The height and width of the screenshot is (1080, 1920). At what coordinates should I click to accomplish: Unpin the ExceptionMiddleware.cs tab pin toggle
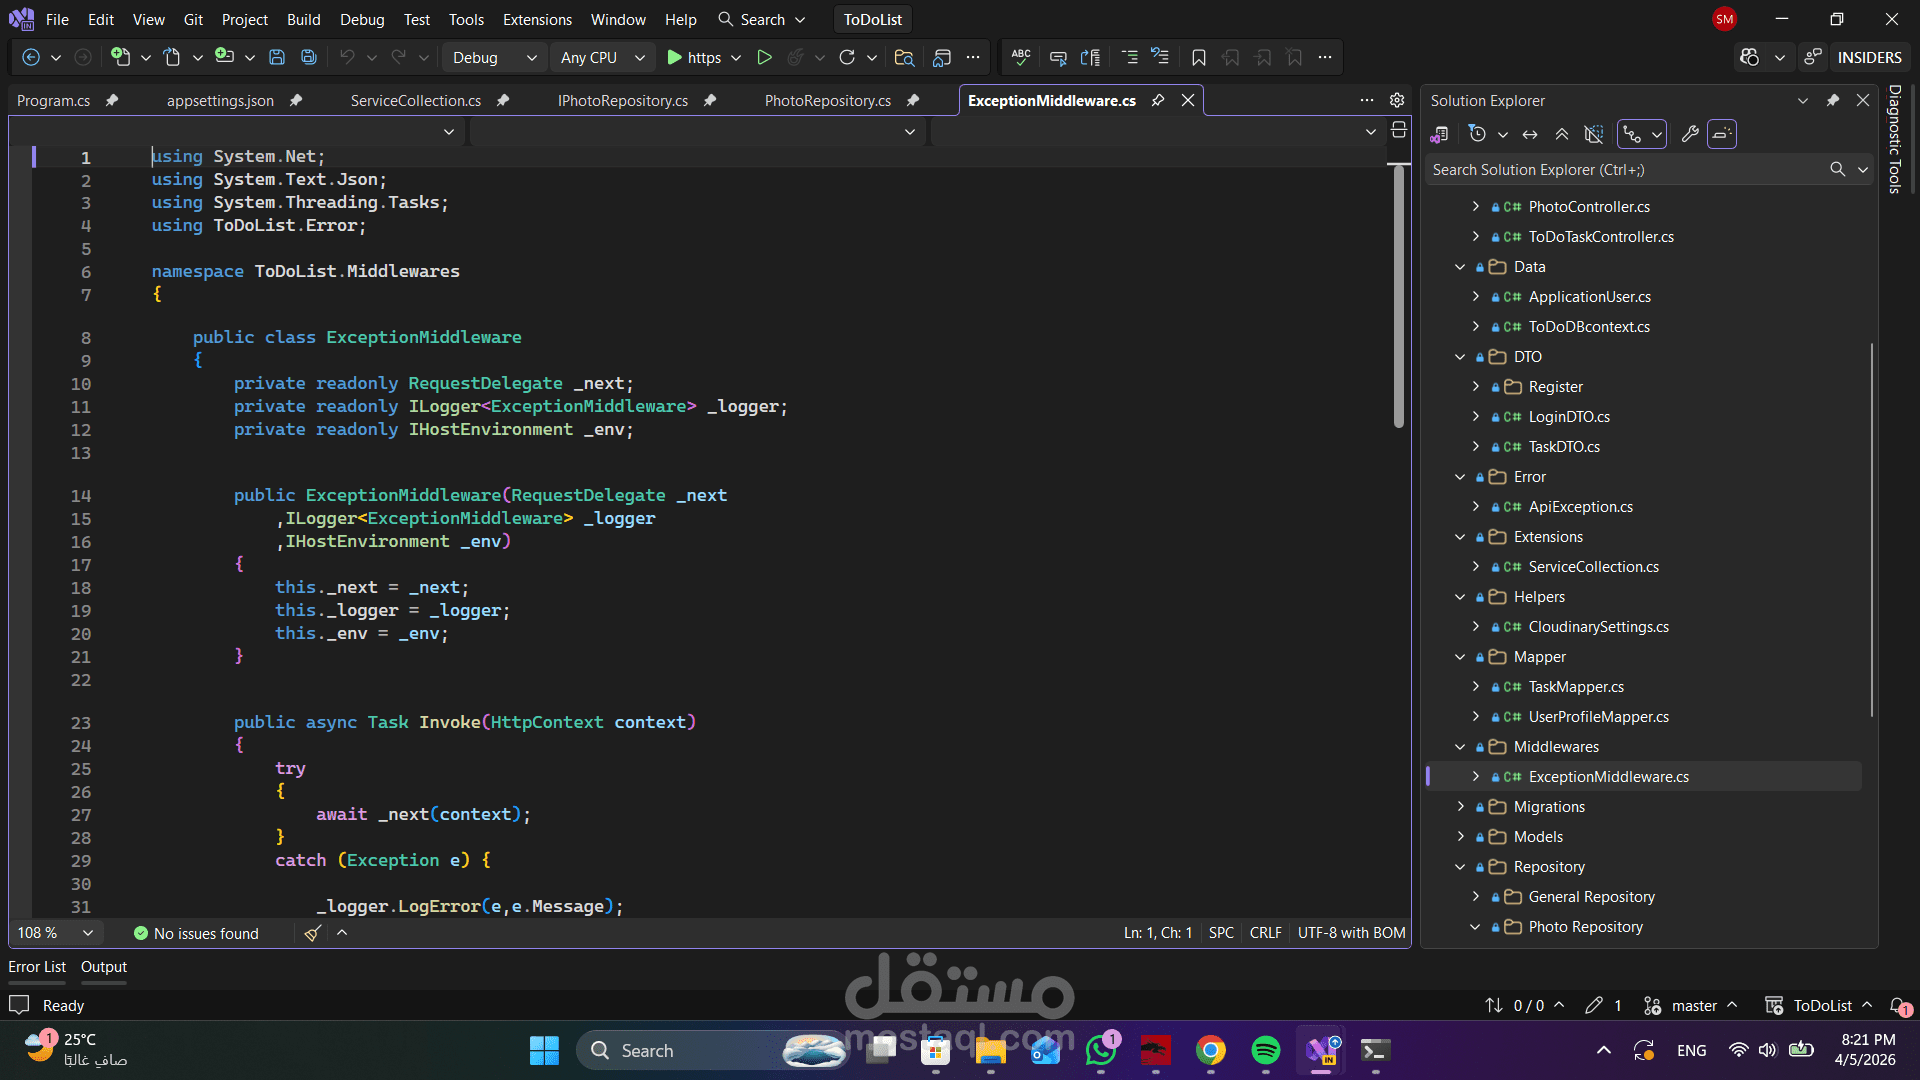tap(1158, 100)
